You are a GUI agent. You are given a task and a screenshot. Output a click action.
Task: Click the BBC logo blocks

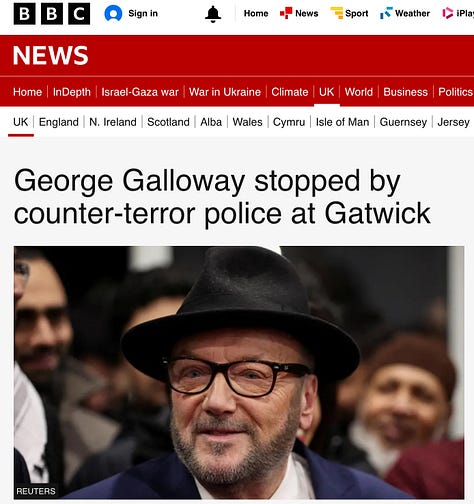click(x=52, y=14)
